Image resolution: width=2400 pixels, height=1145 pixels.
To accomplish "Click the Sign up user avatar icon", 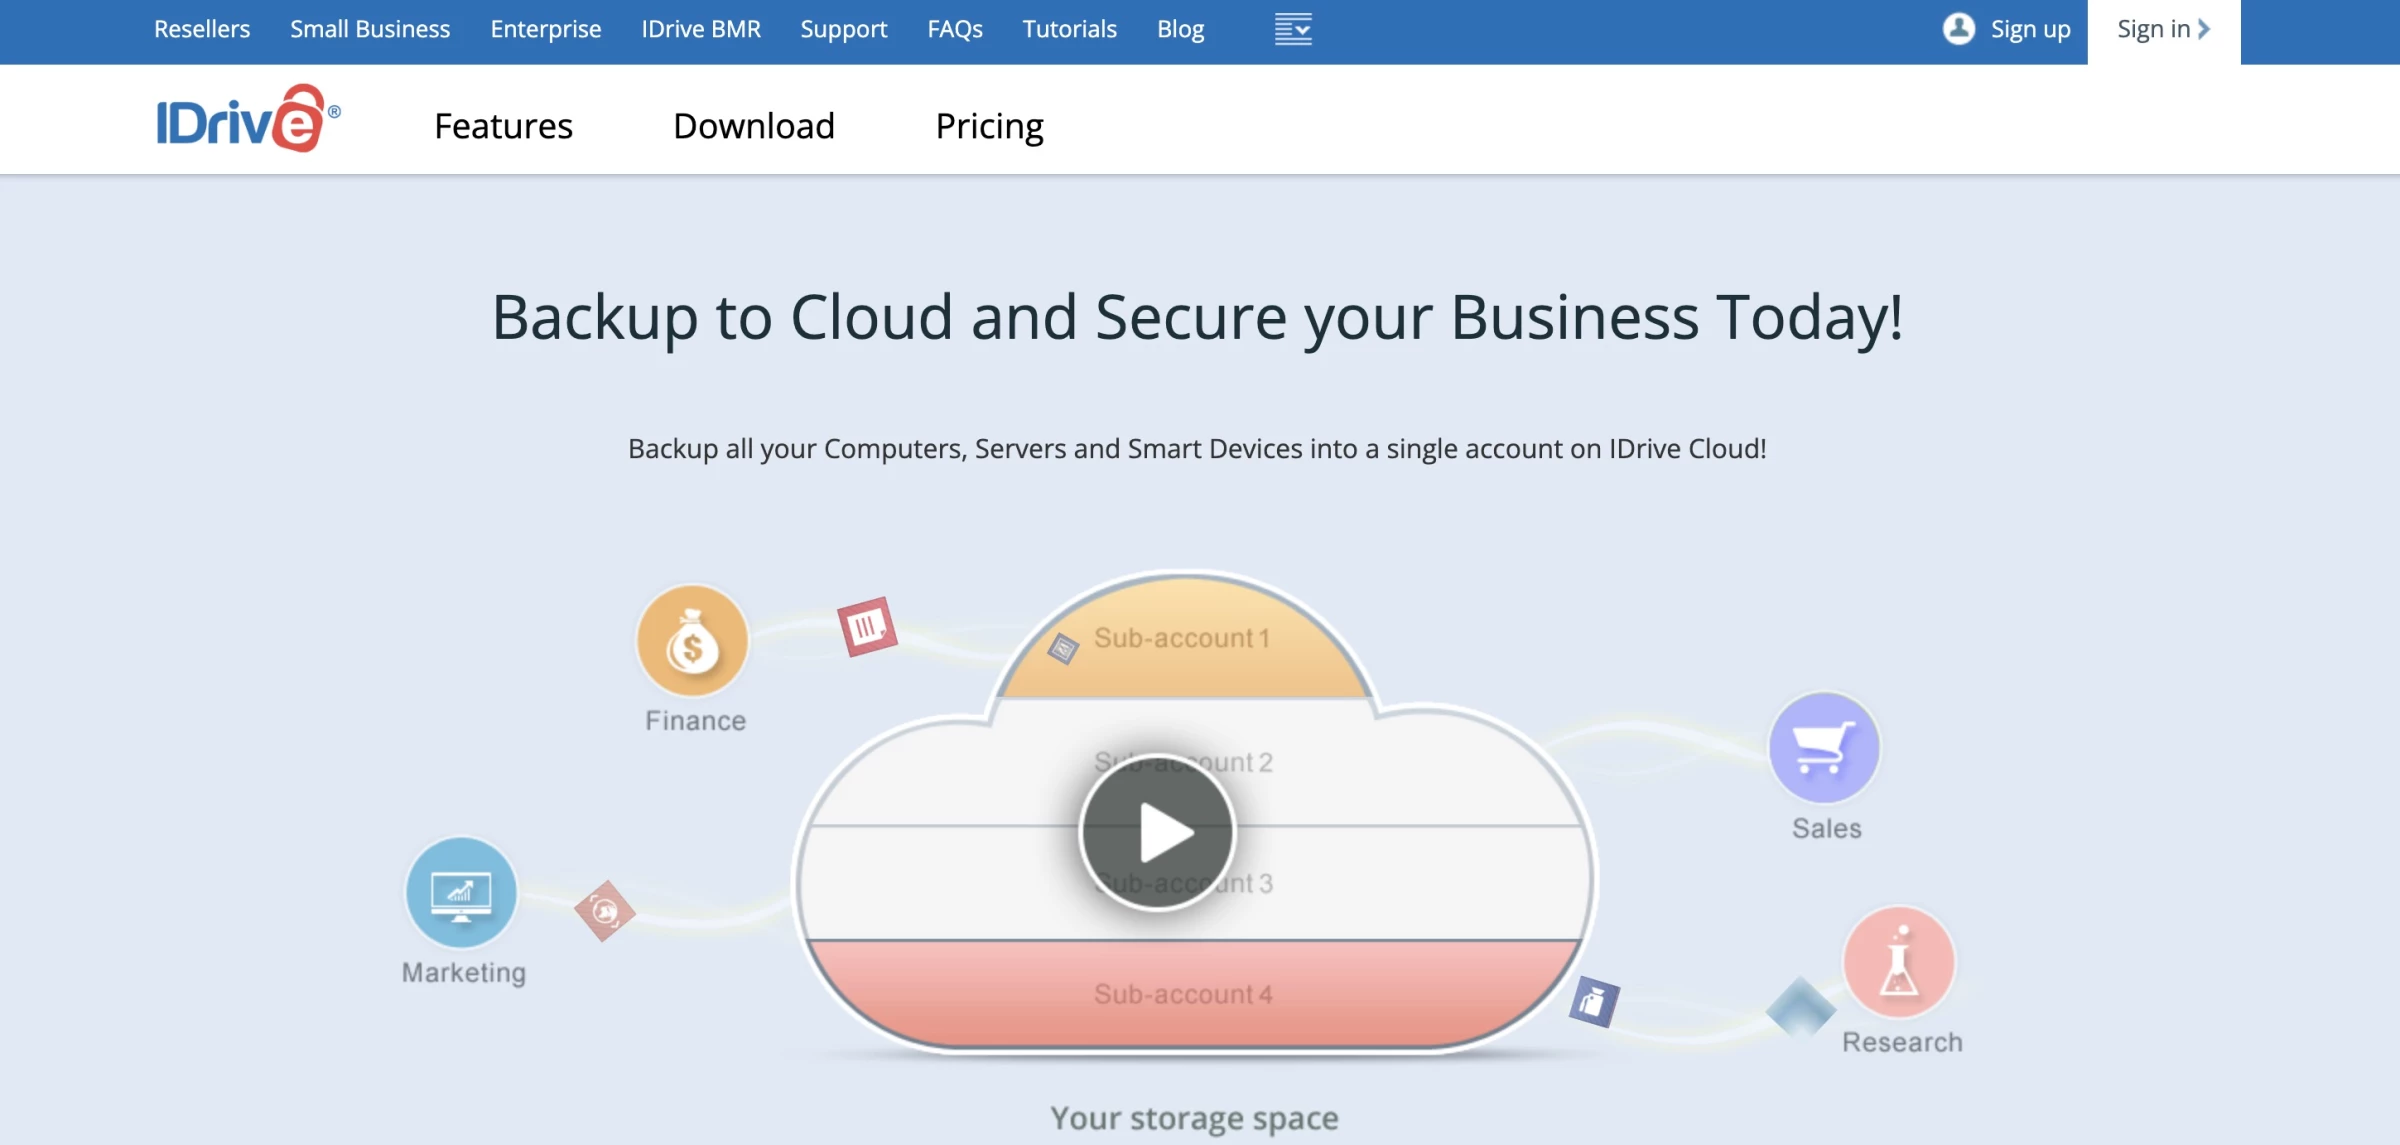I will (1959, 29).
